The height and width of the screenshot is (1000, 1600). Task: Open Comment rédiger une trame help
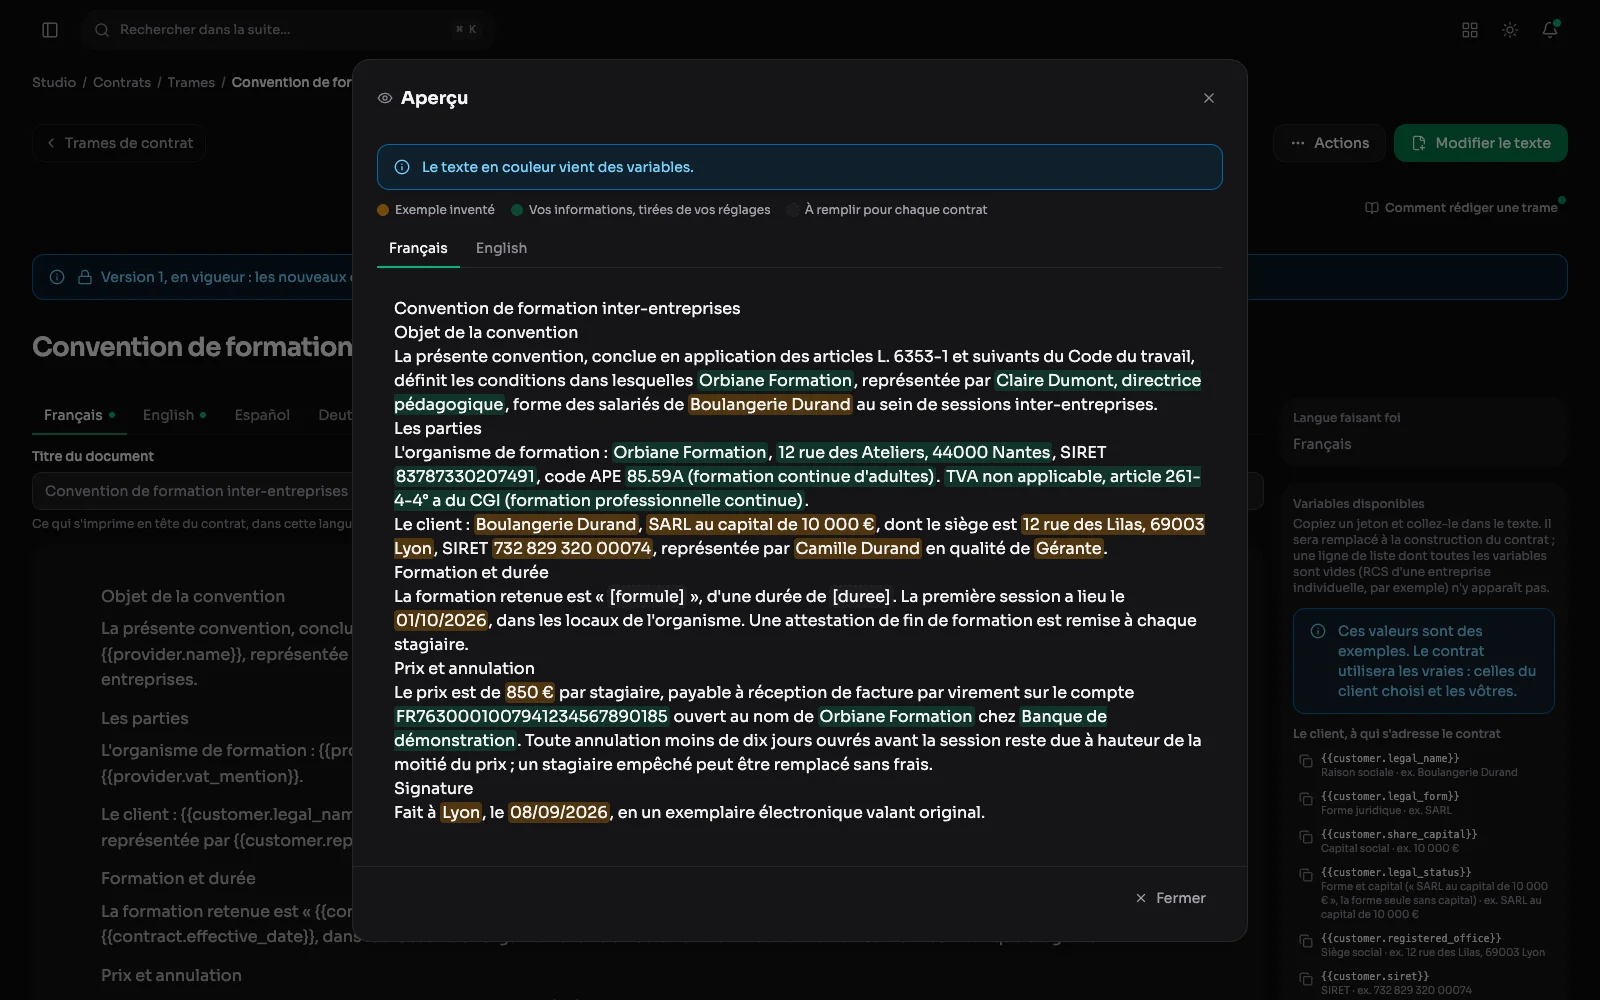point(1461,208)
